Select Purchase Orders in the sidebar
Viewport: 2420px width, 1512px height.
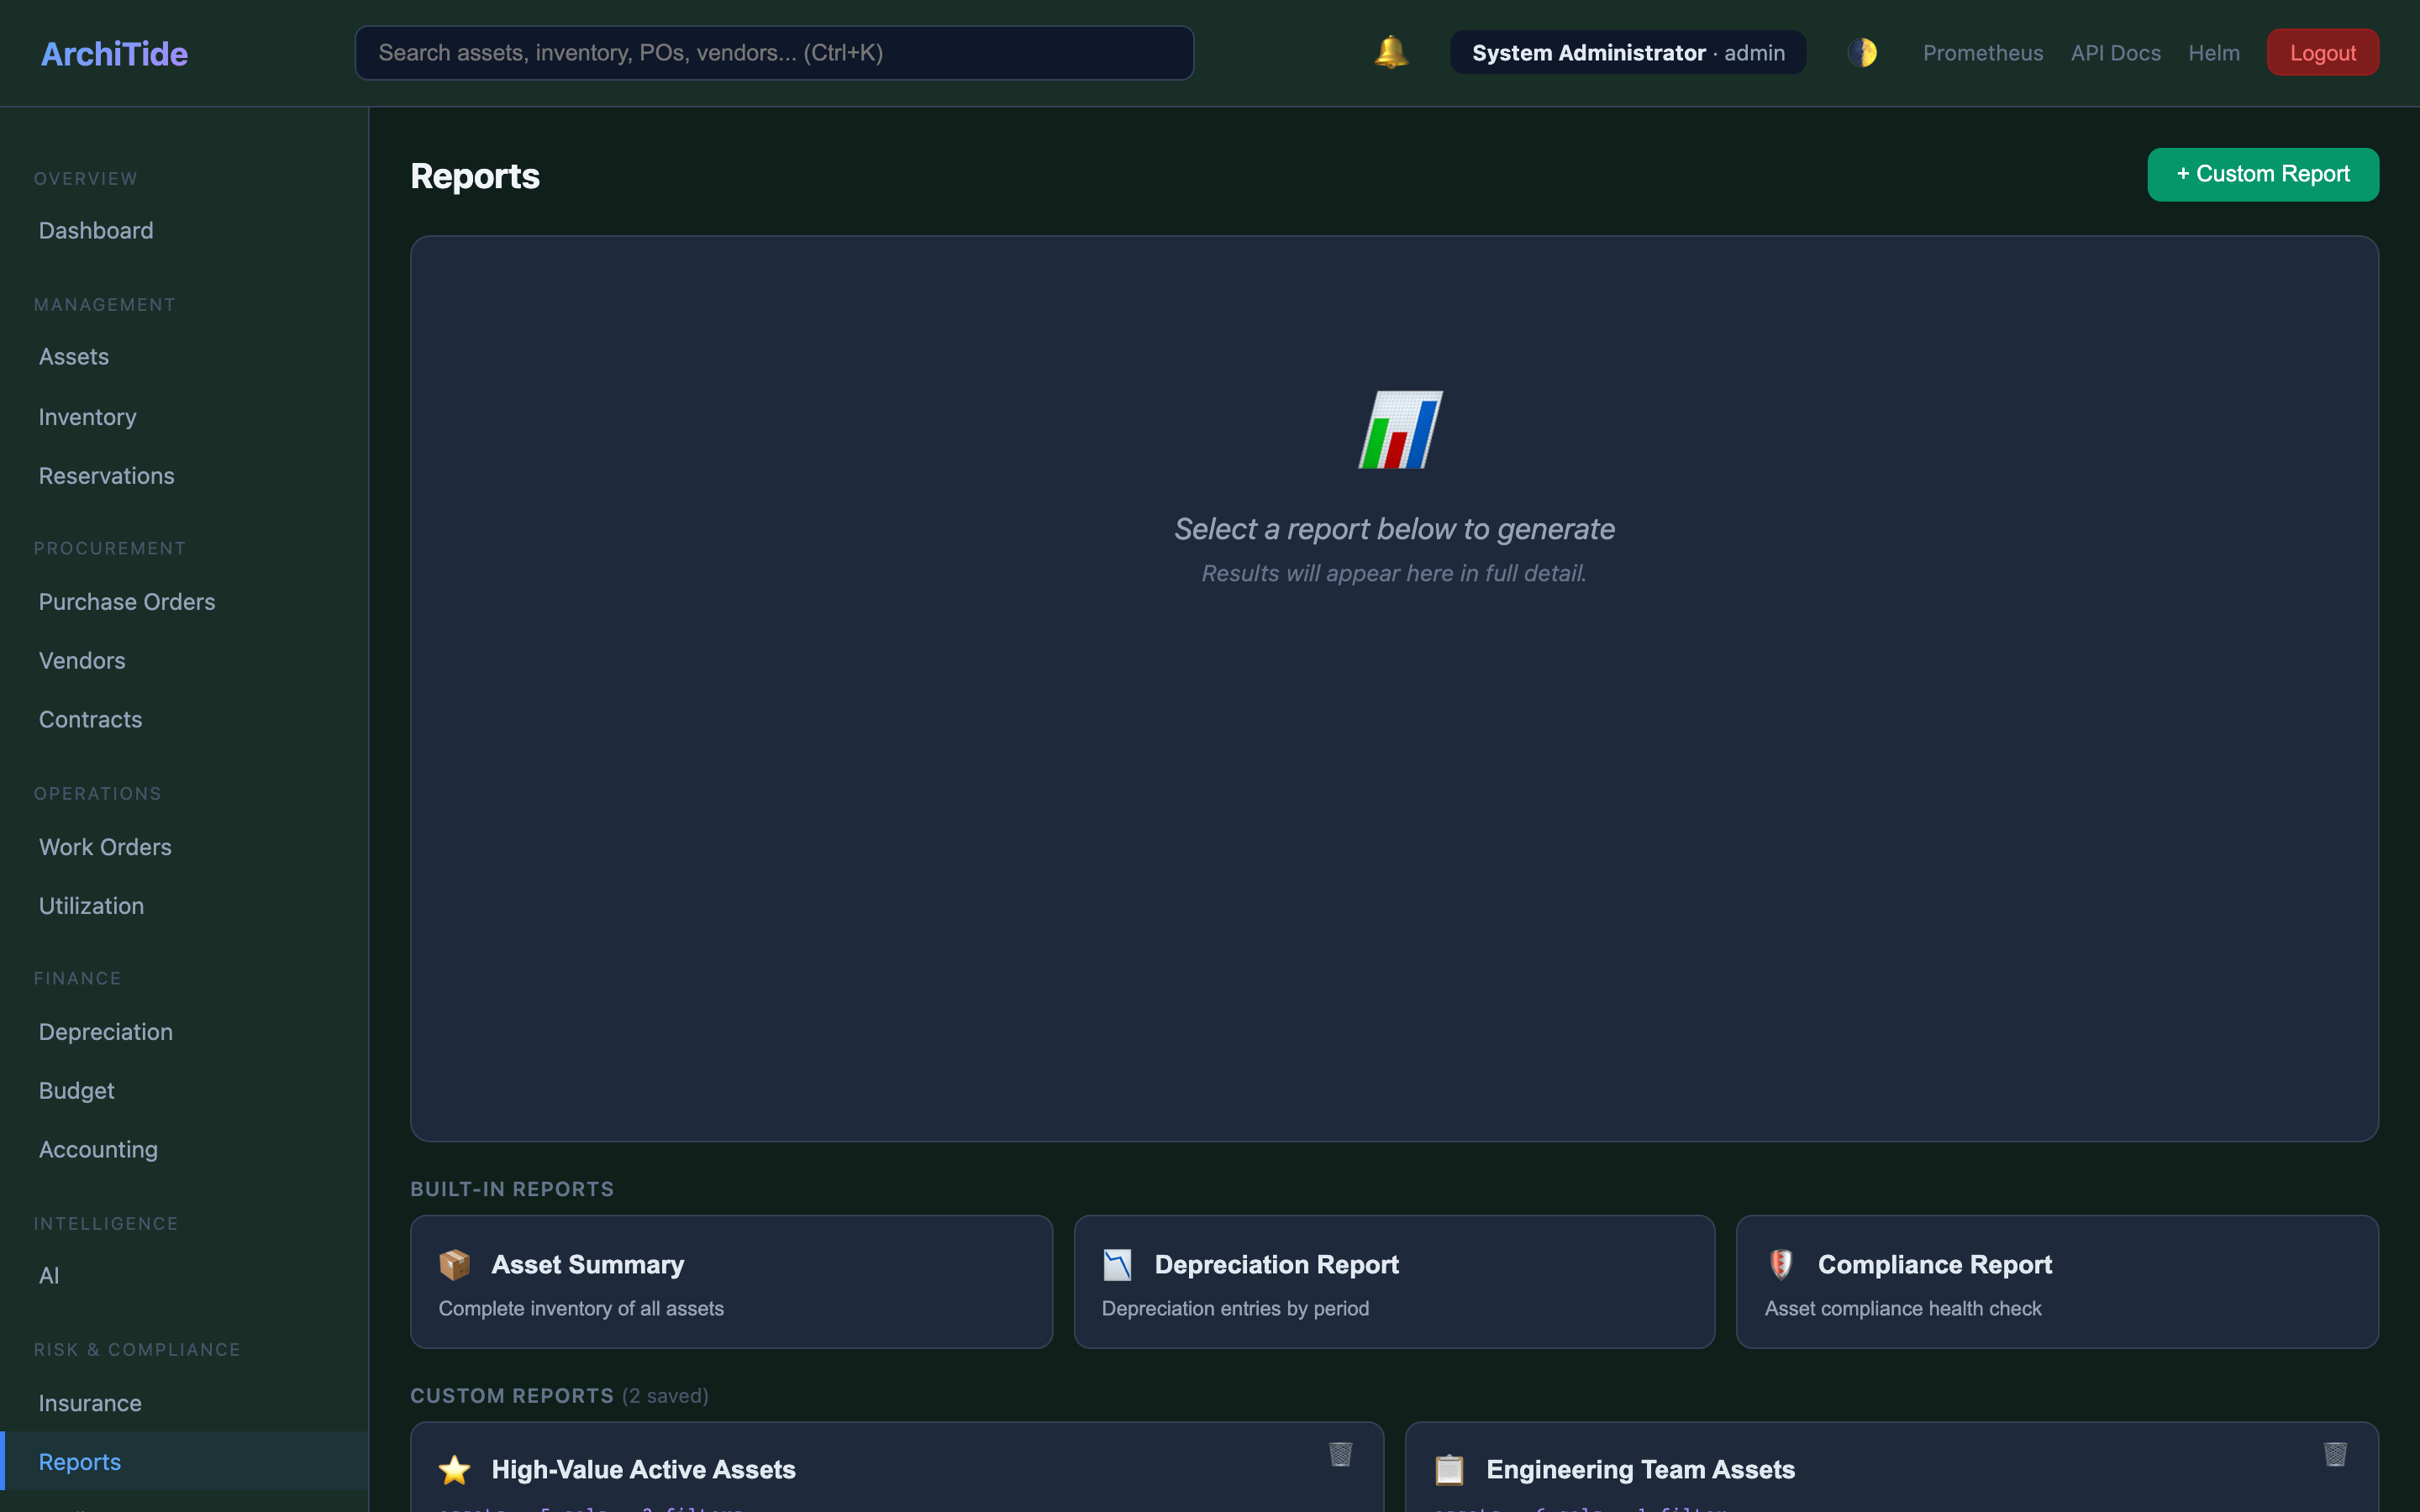(127, 601)
